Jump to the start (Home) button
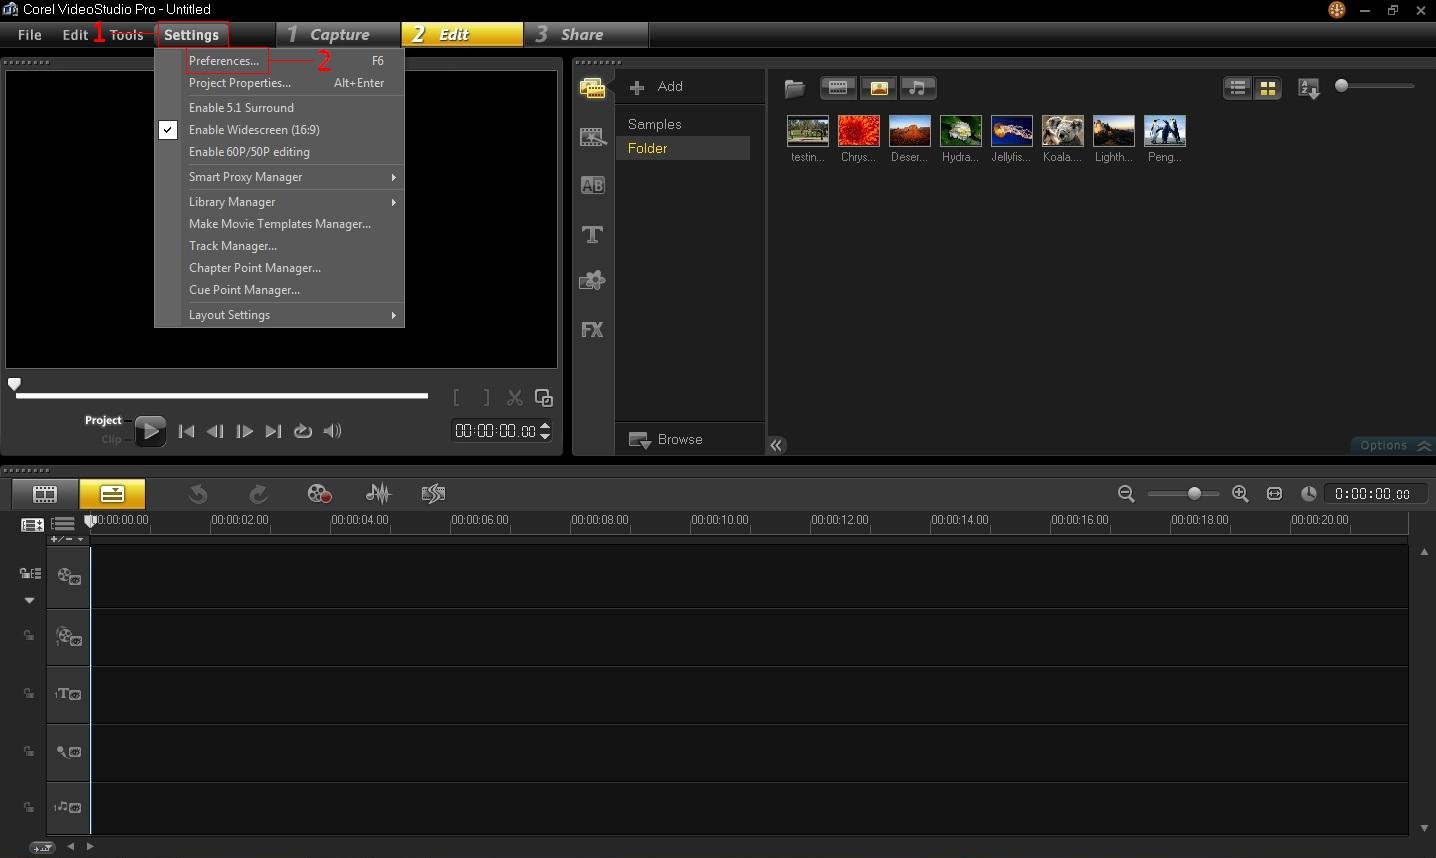Viewport: 1436px width, 858px height. tap(186, 431)
